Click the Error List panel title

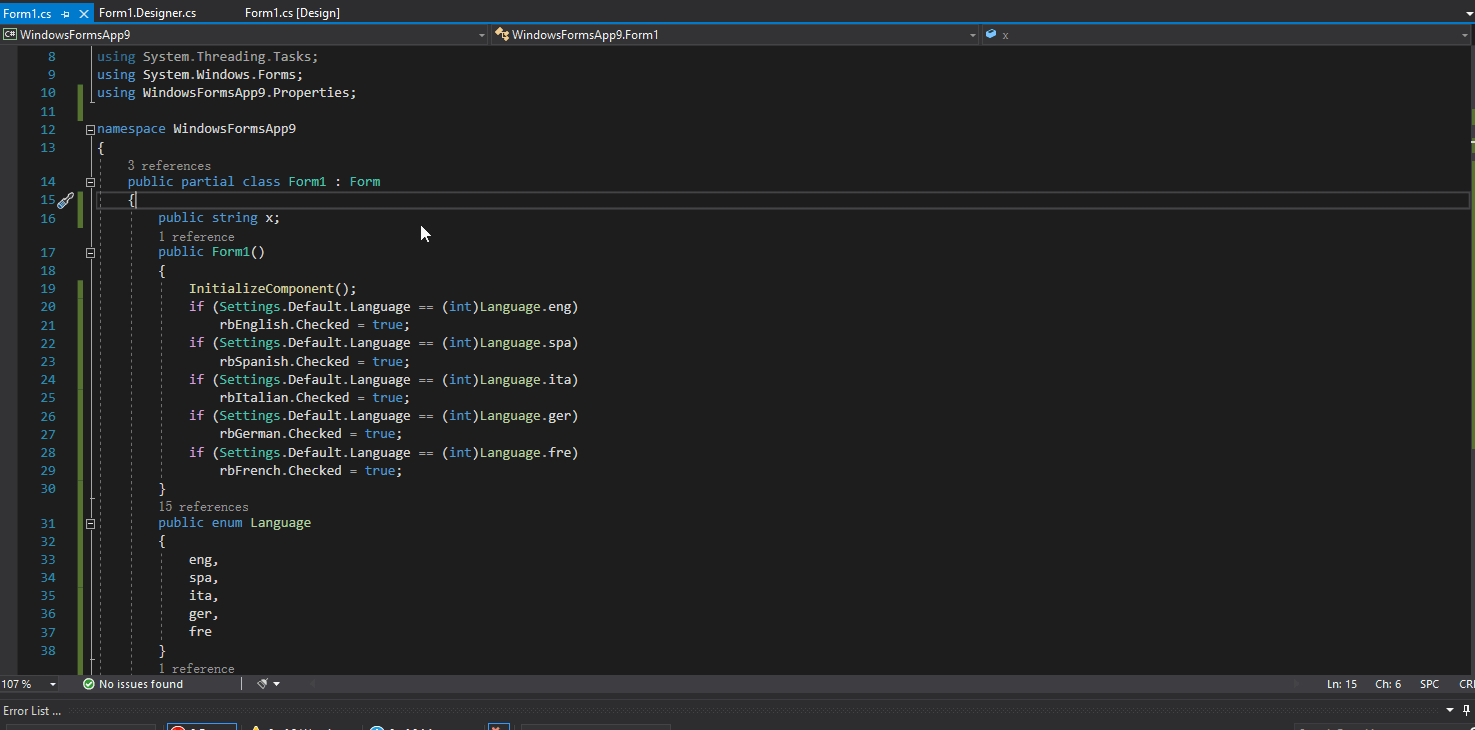[x=32, y=711]
